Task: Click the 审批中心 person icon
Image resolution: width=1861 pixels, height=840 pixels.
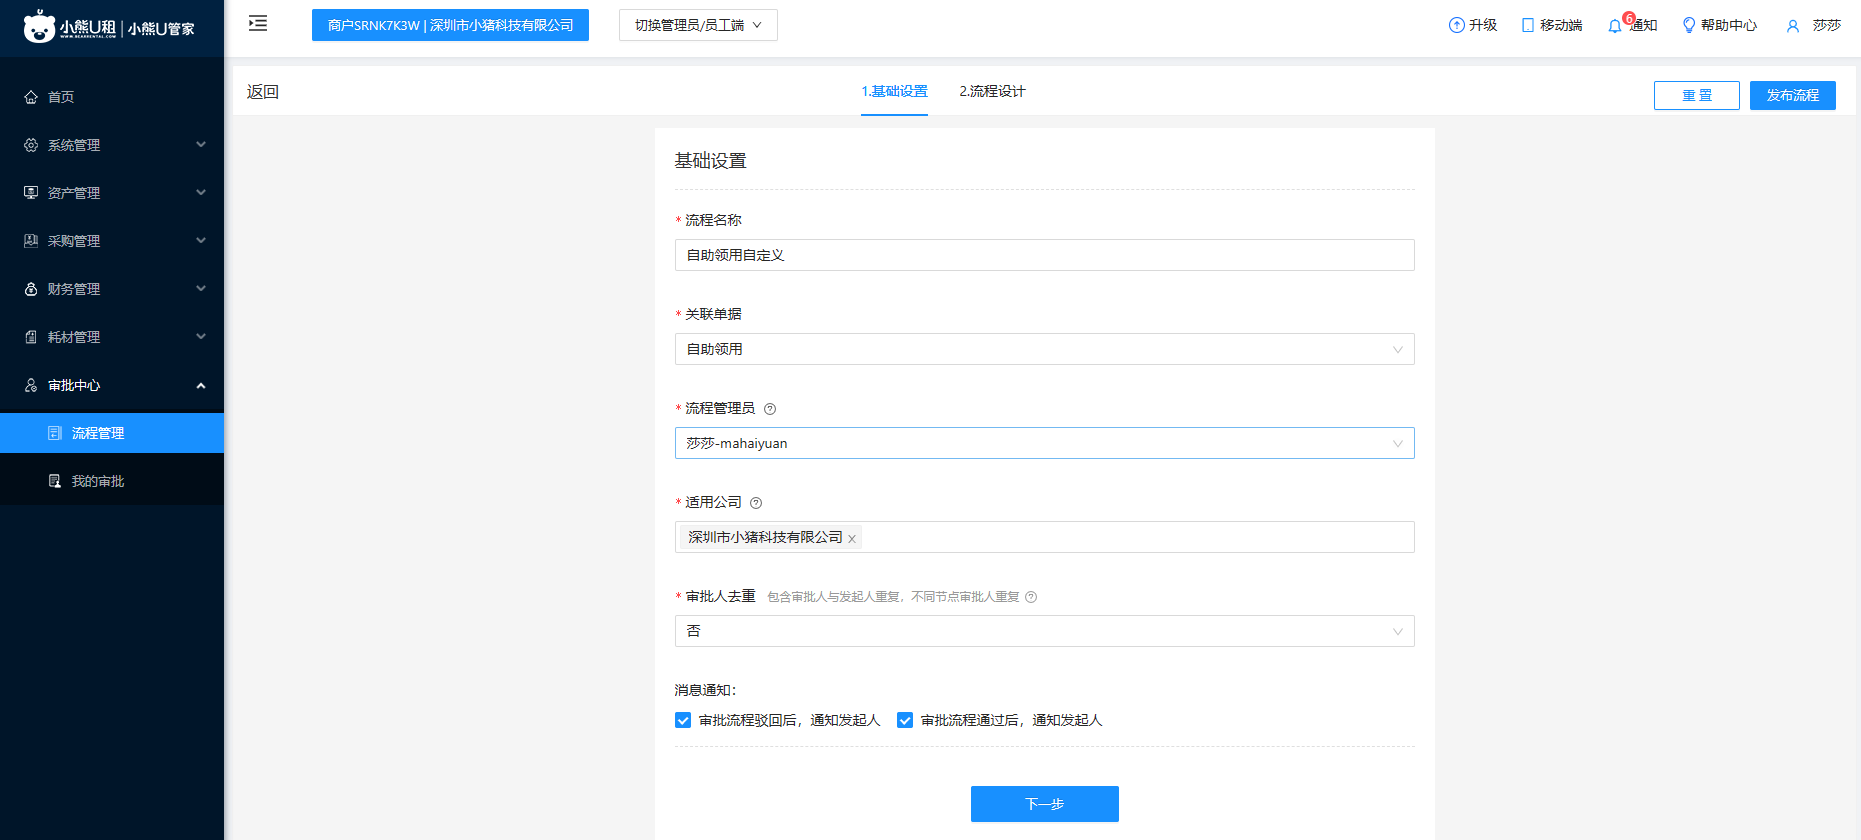Action: coord(31,385)
